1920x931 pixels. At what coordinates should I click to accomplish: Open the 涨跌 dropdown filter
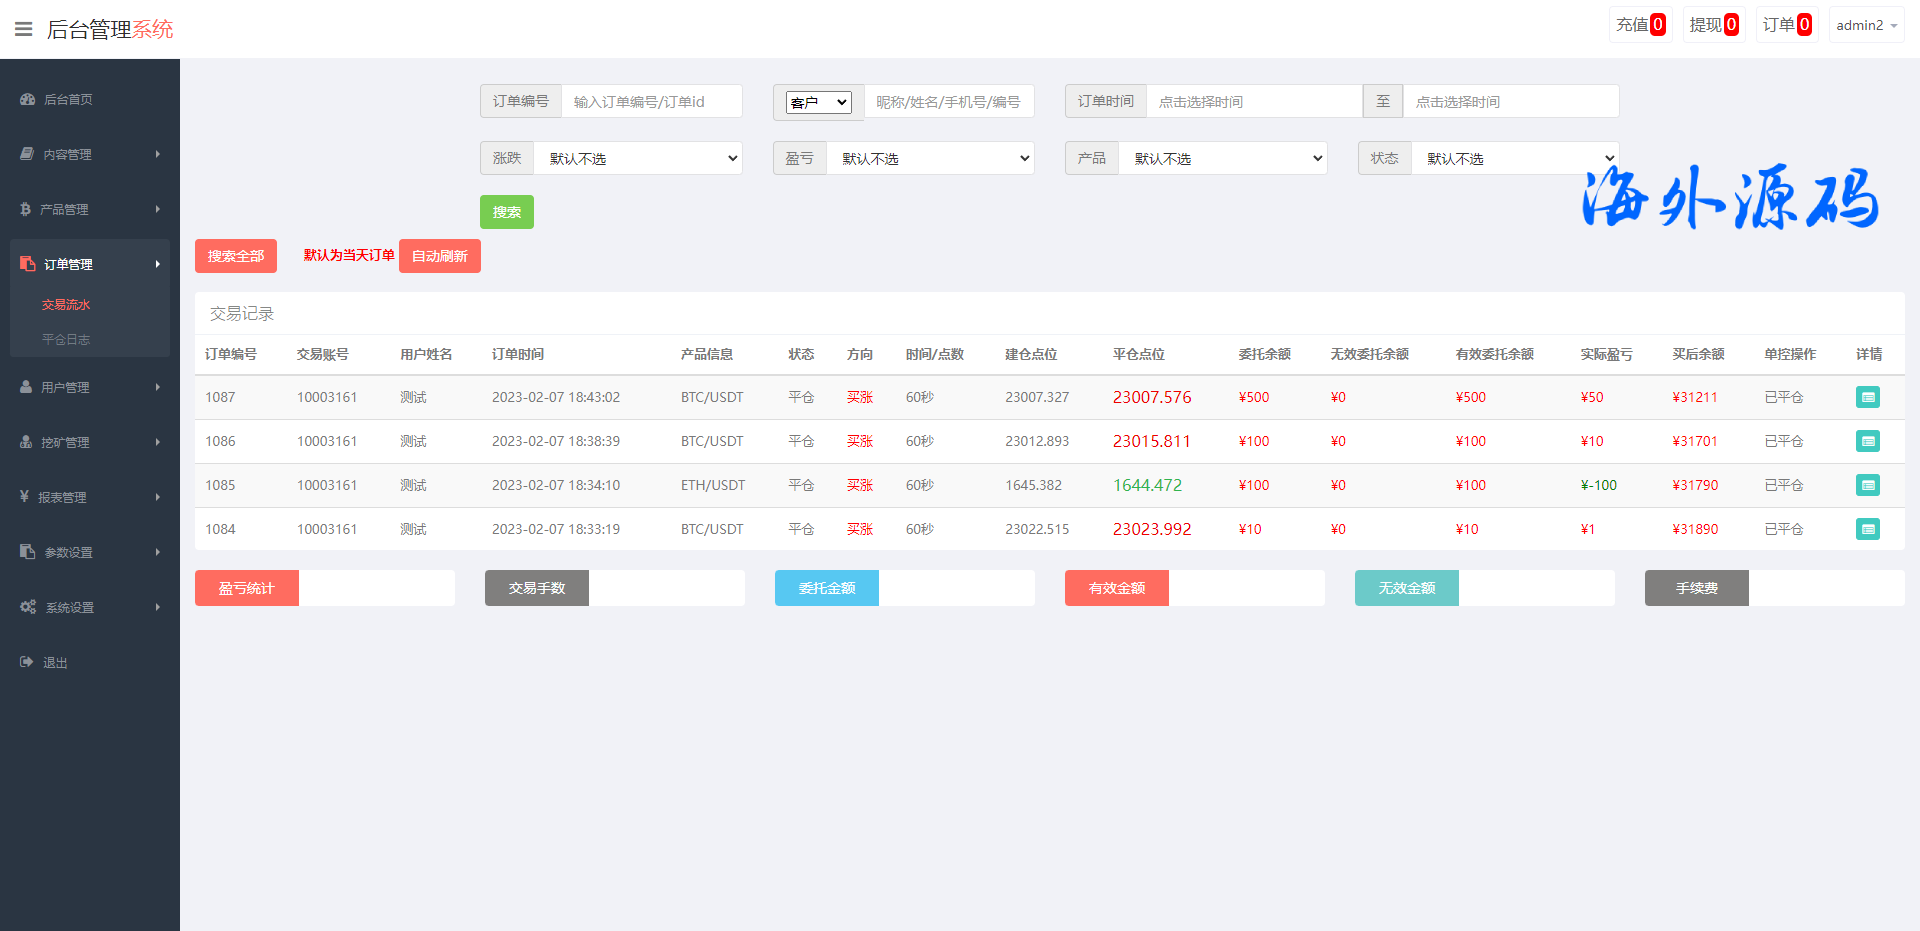pyautogui.click(x=638, y=158)
